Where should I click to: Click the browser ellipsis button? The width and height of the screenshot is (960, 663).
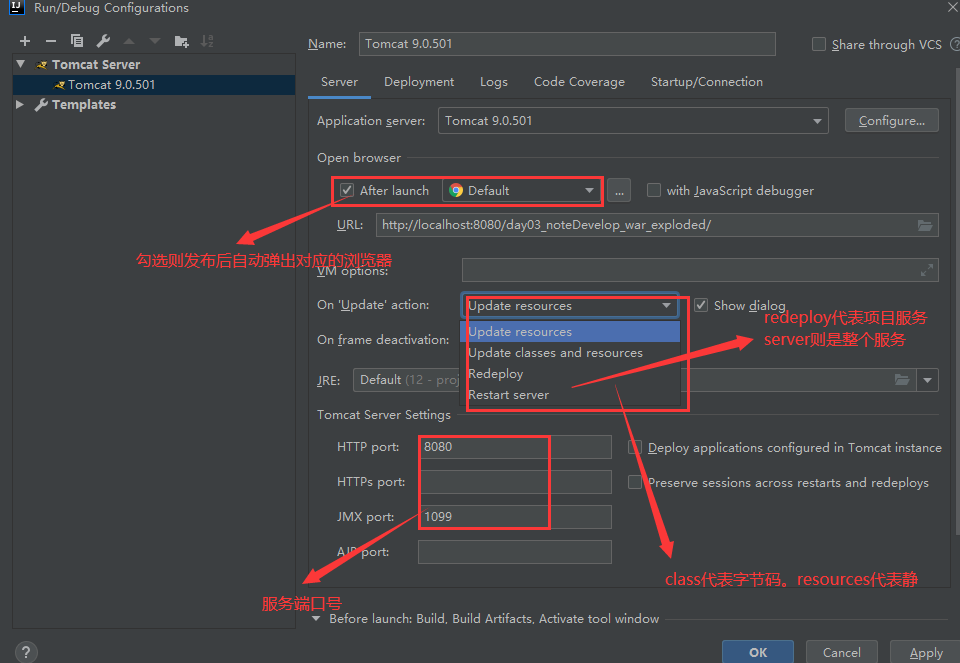point(619,191)
